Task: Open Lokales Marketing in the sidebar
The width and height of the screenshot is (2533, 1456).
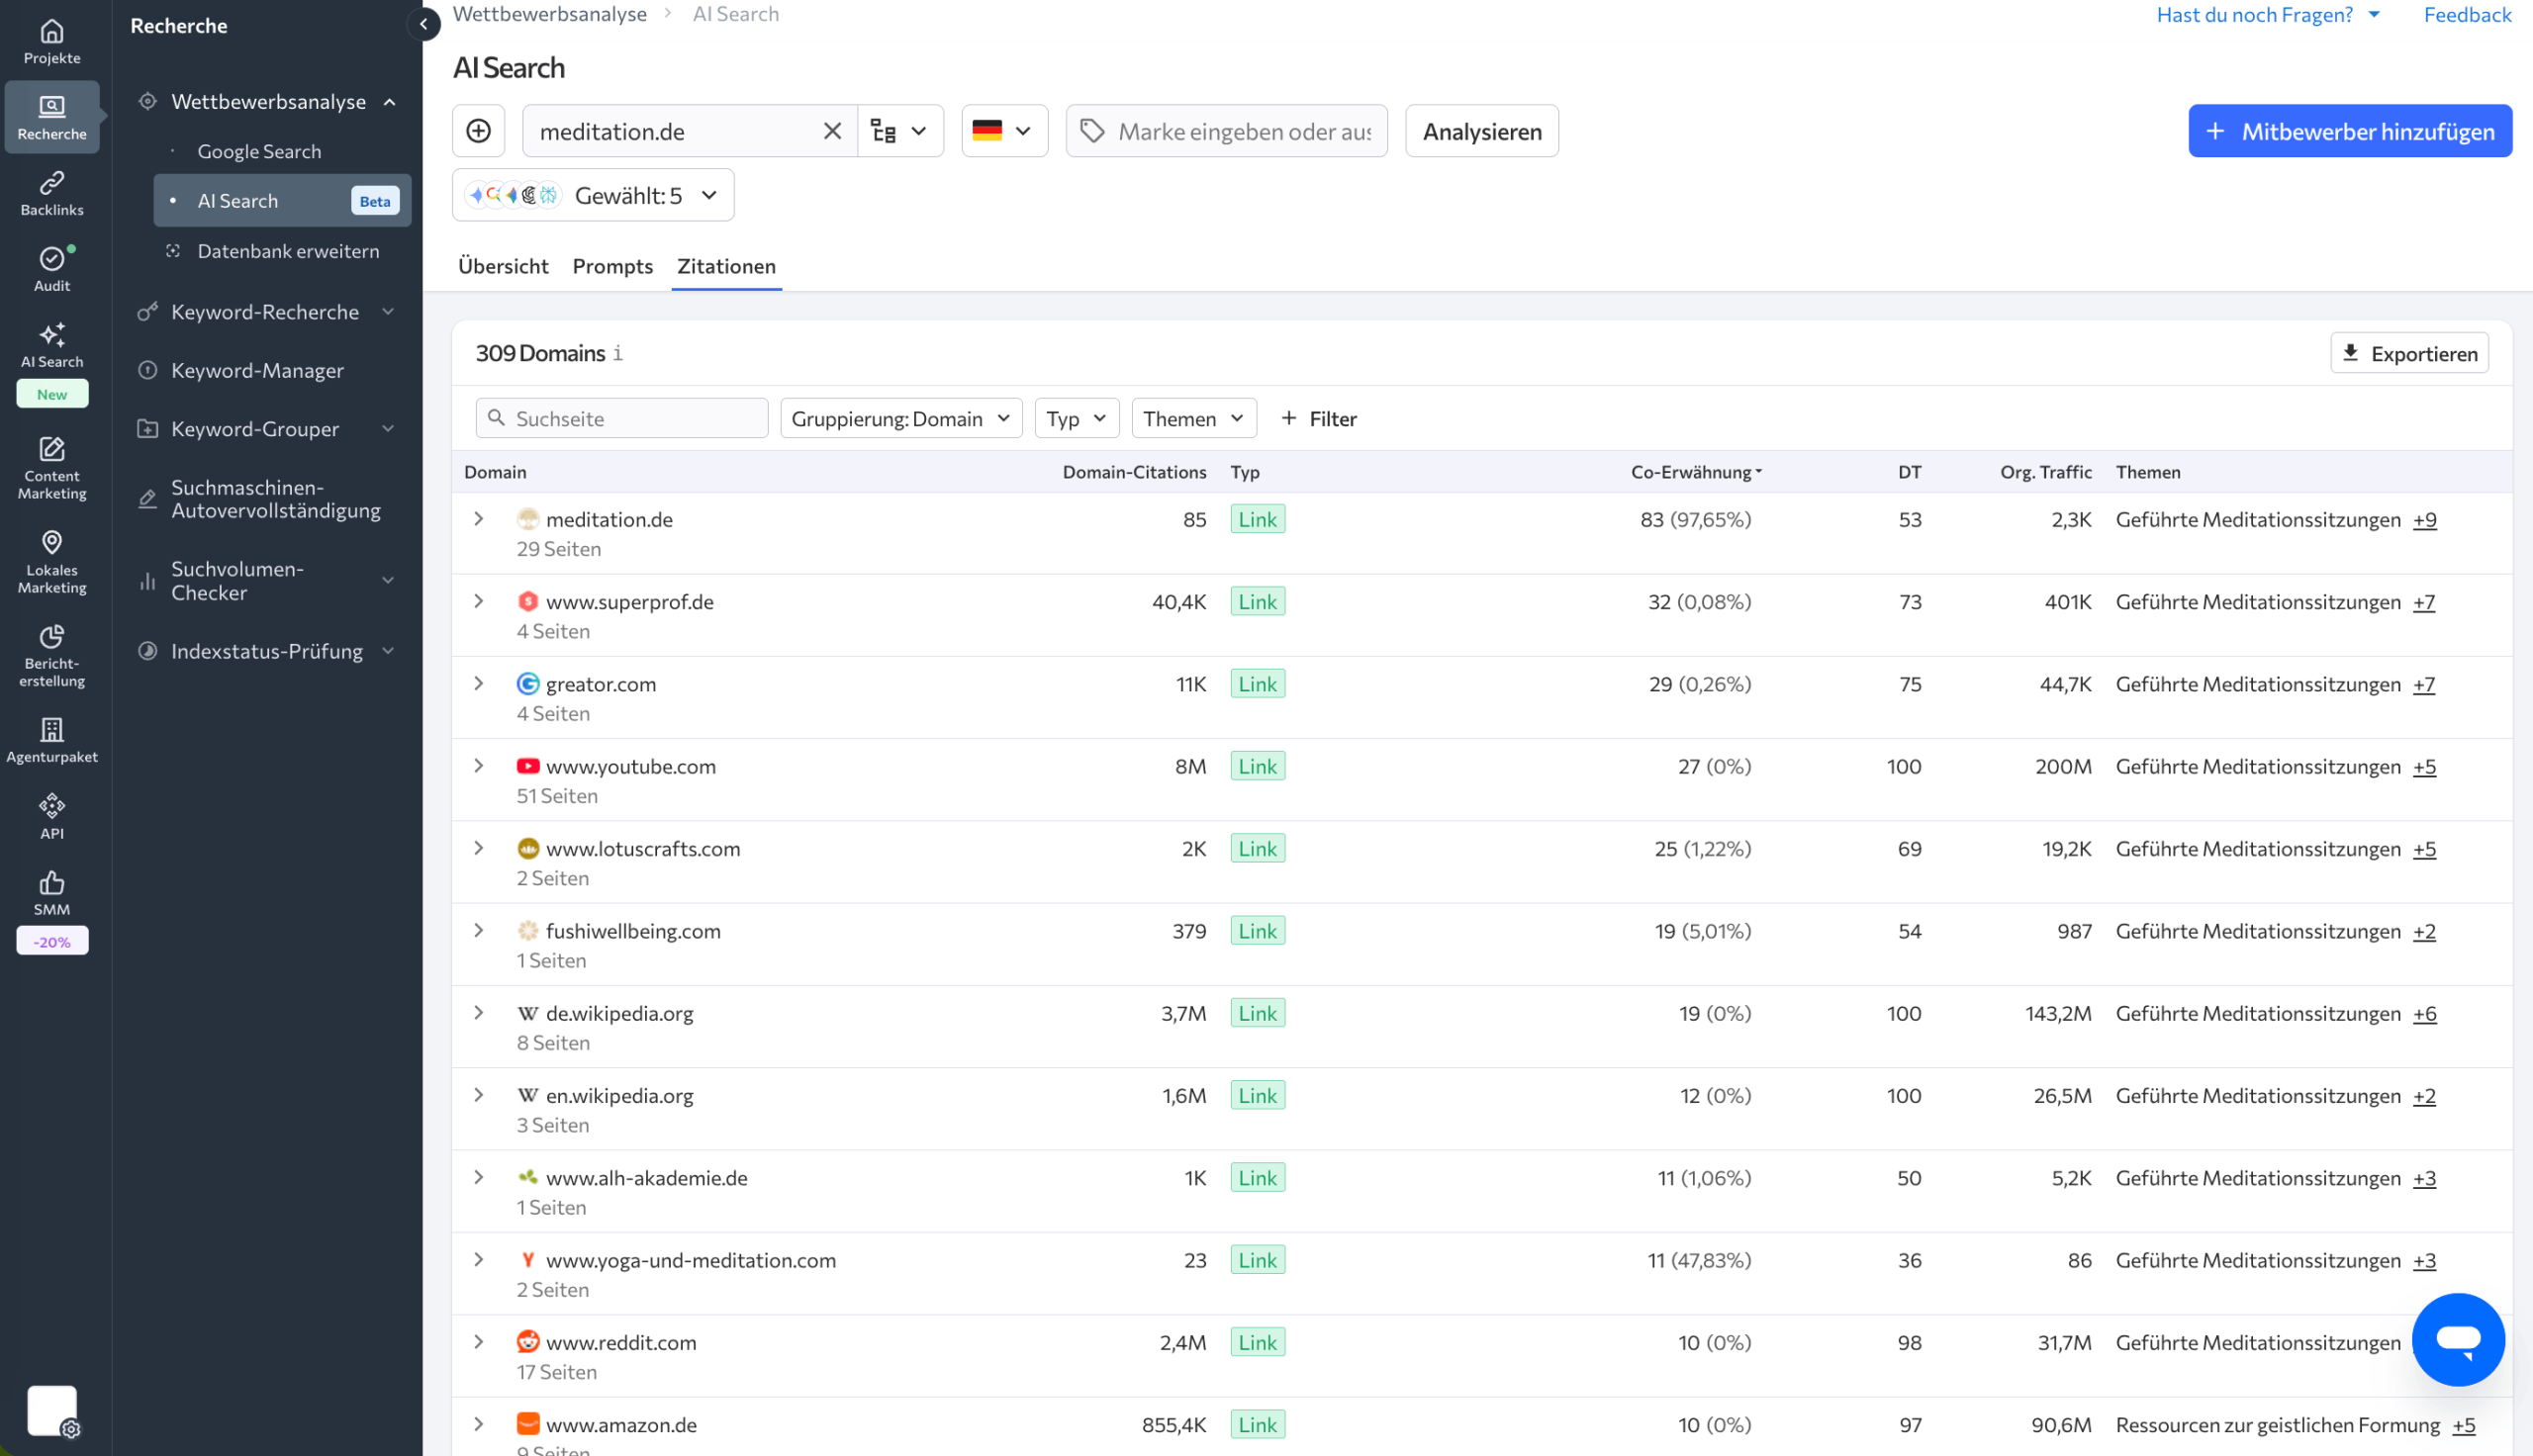Action: point(52,561)
